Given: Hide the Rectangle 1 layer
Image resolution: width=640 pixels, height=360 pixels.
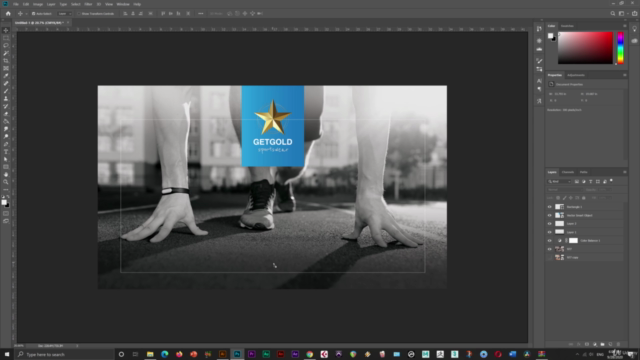Looking at the screenshot, I should [549, 207].
